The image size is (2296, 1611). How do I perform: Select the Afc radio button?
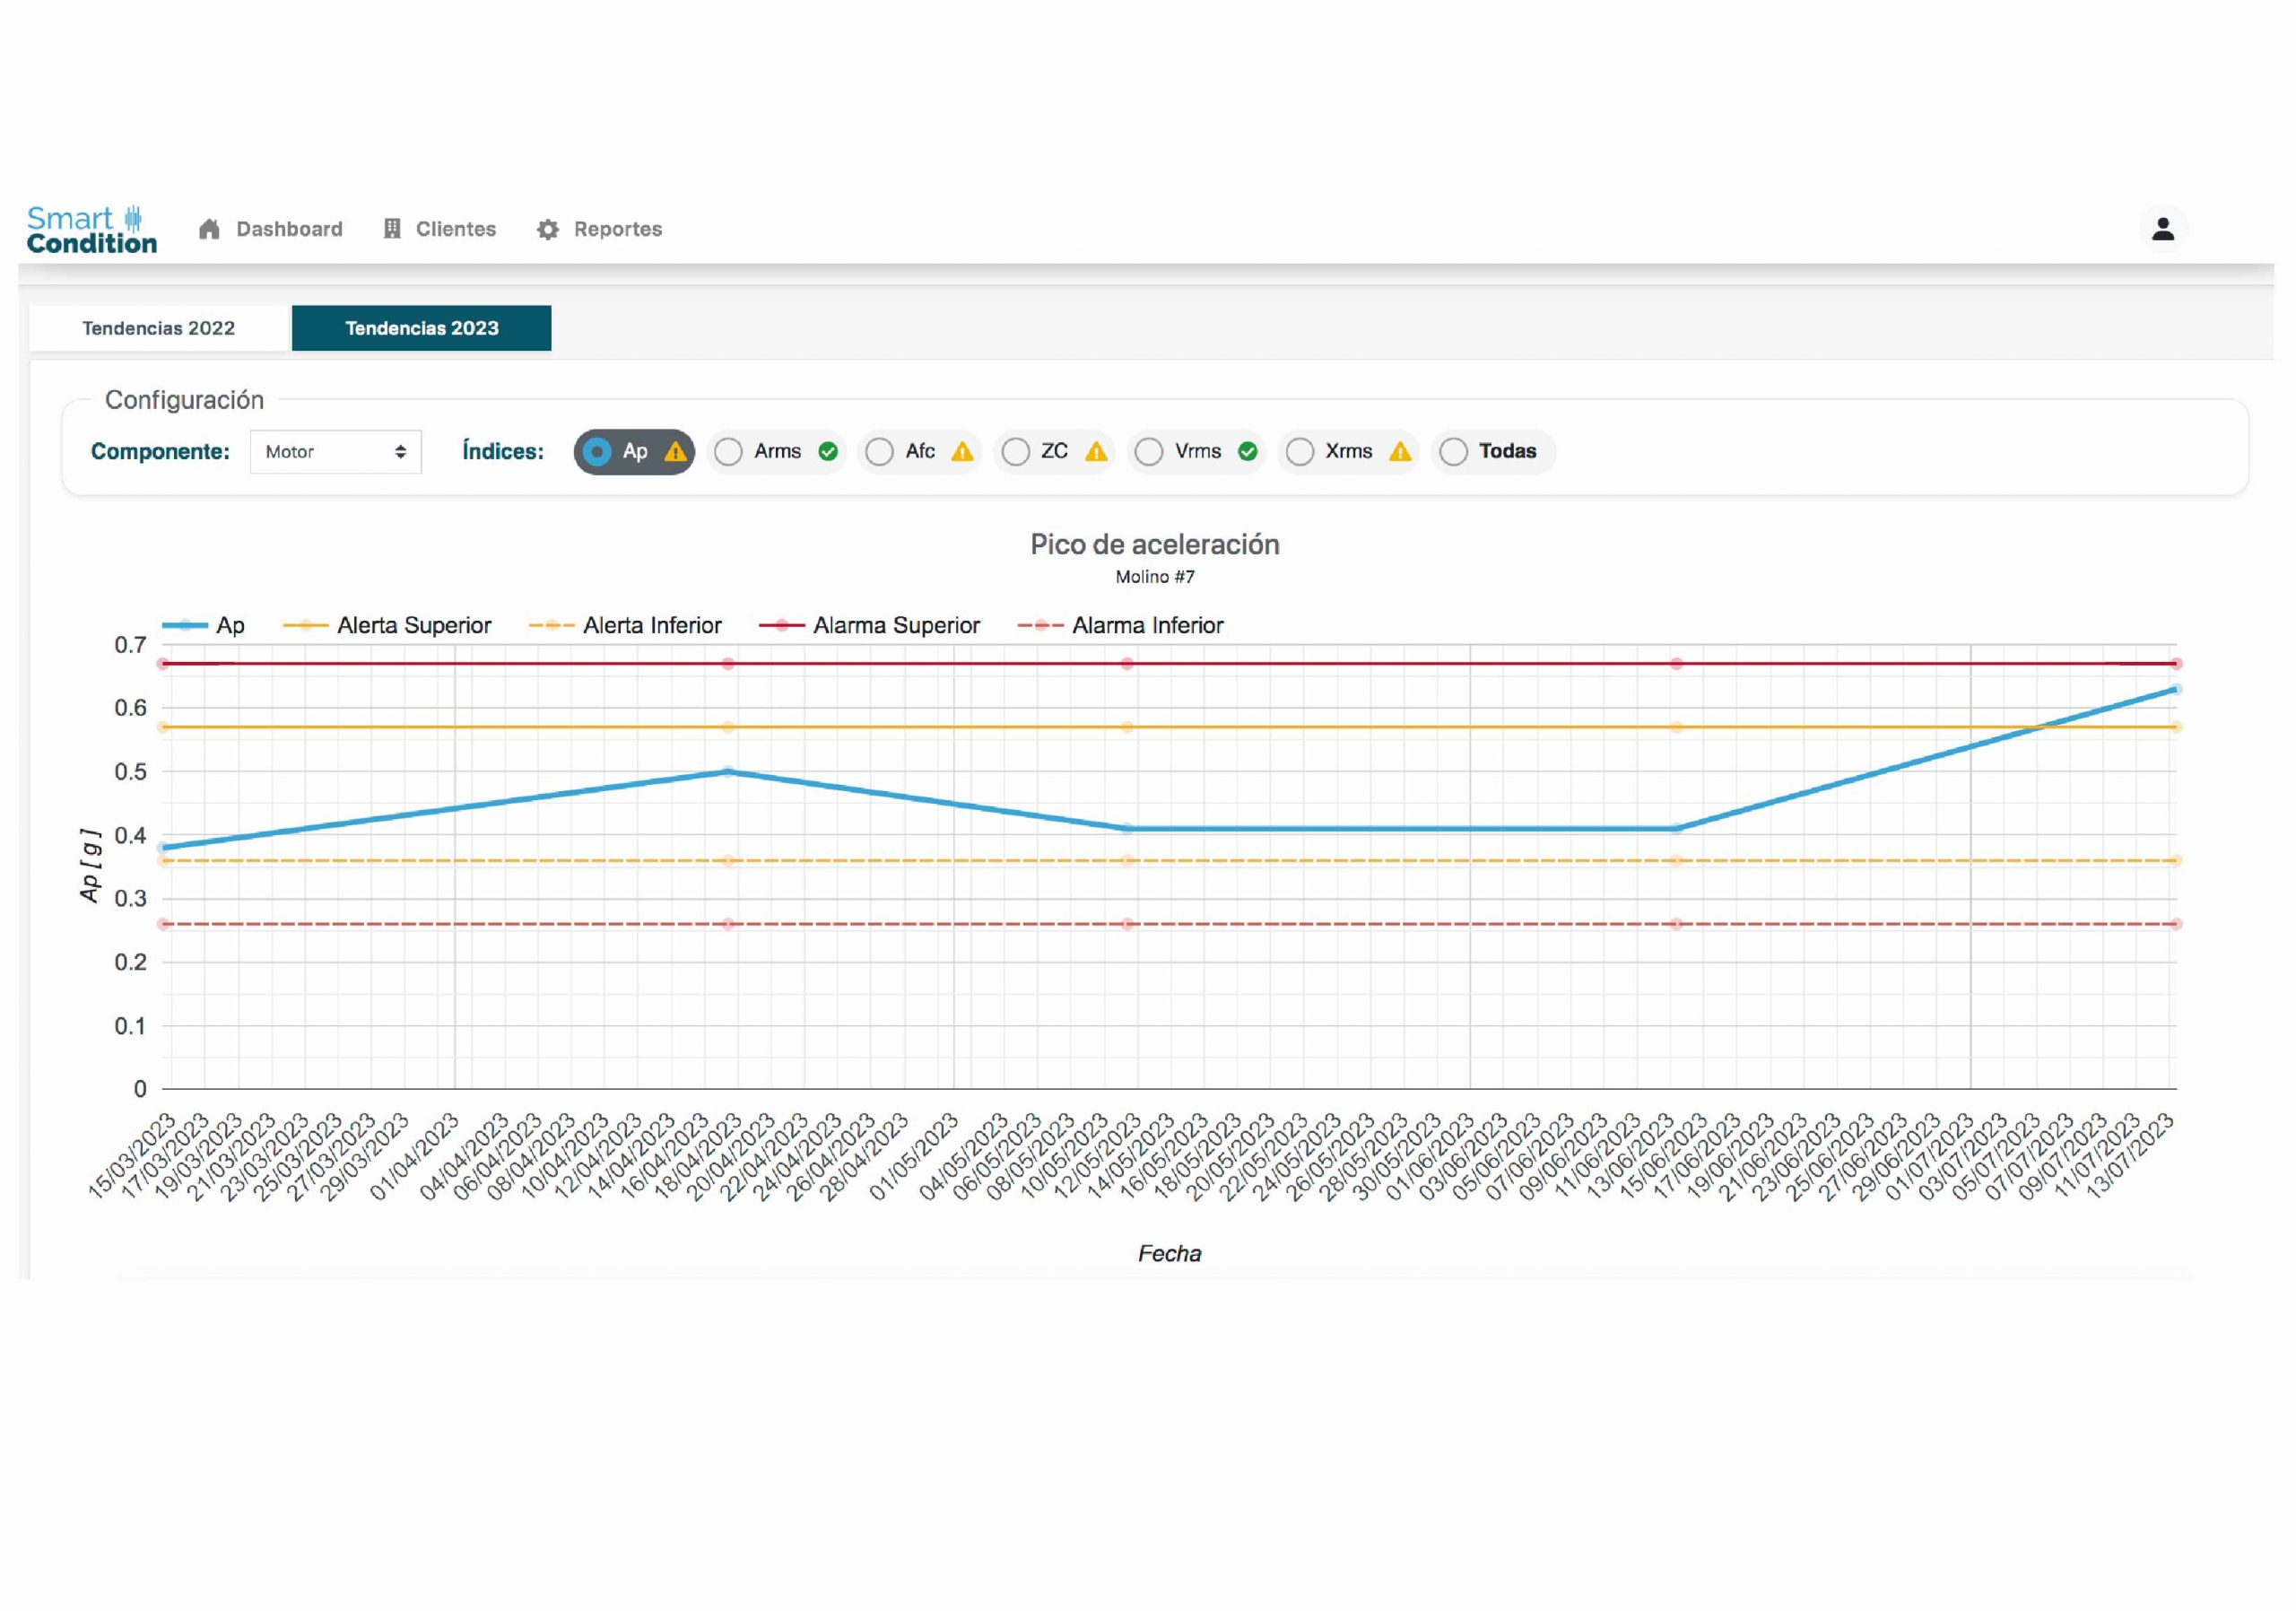[879, 452]
